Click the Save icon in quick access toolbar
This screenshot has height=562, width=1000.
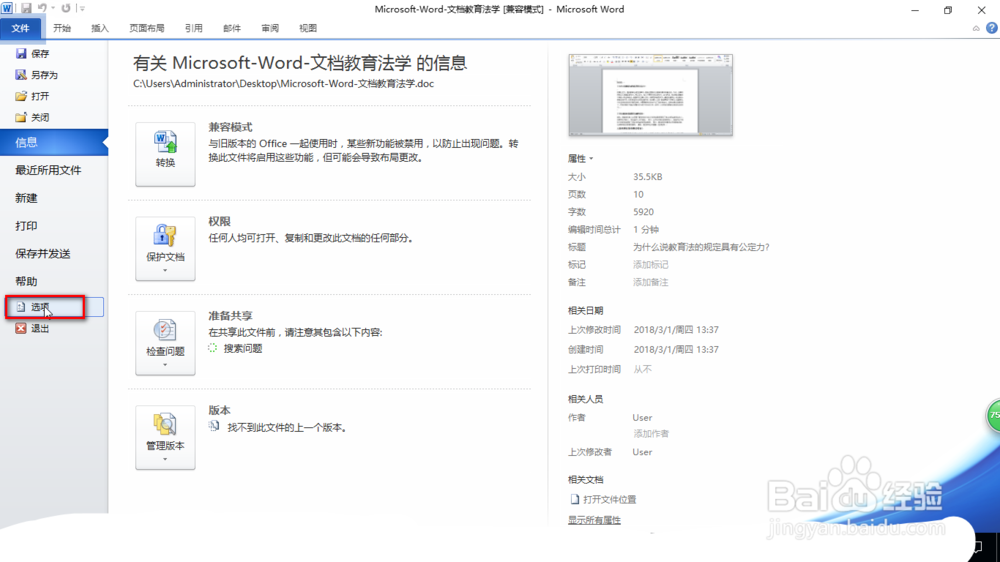[26, 8]
